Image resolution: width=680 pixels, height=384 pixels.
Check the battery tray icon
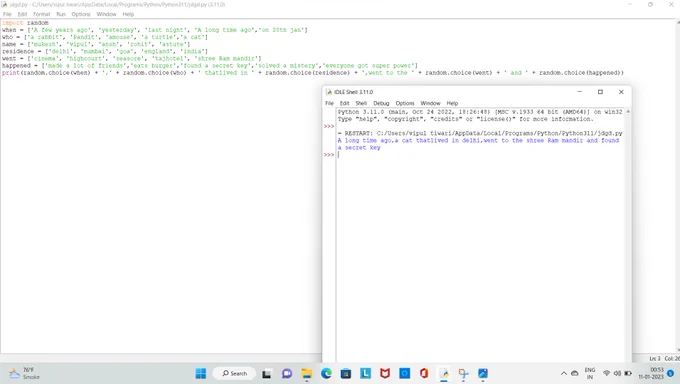coord(628,374)
